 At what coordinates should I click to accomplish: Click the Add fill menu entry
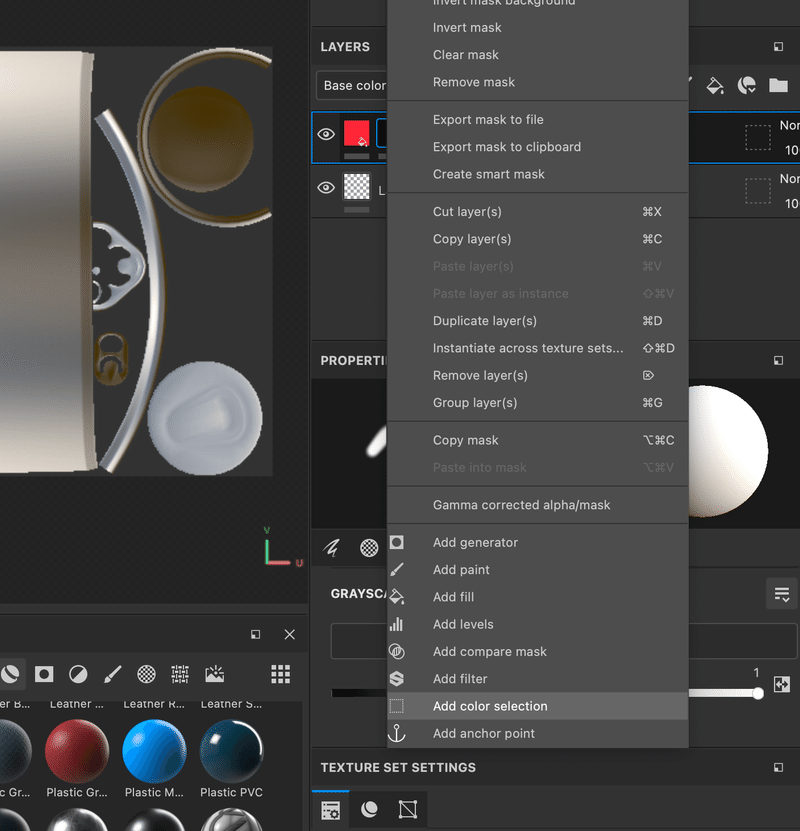tap(453, 597)
